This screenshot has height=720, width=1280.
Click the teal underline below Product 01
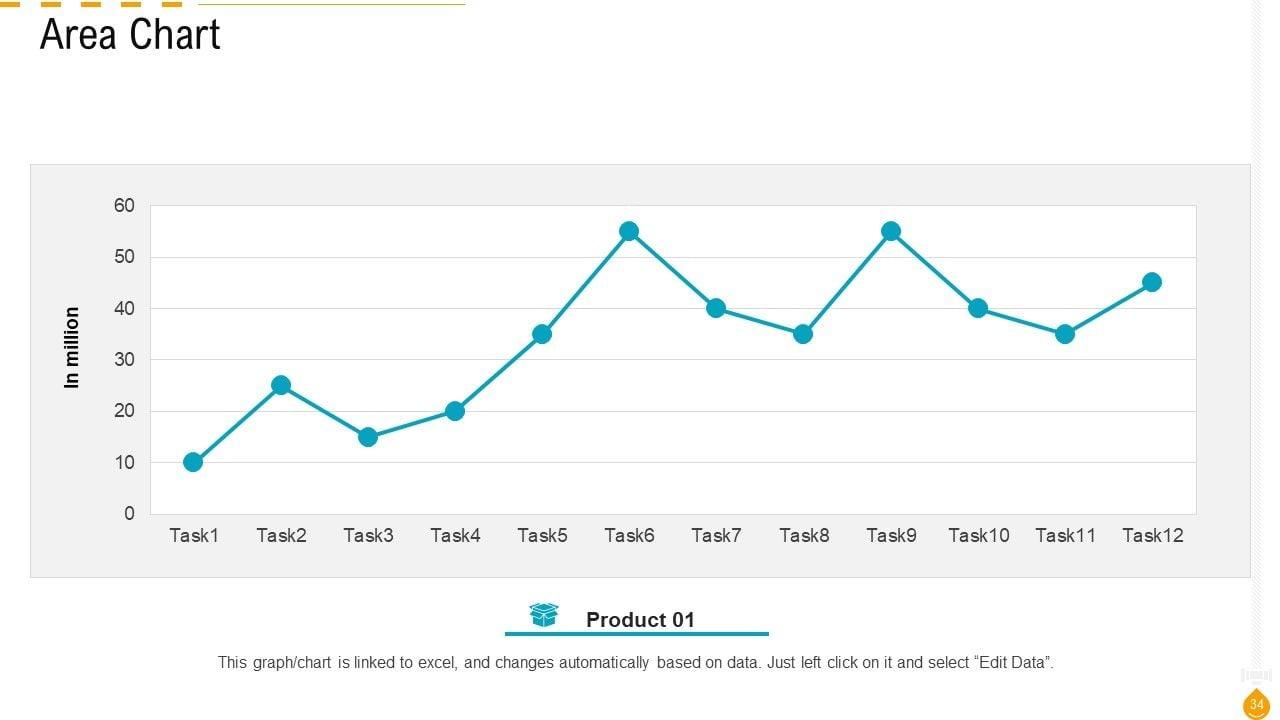click(x=637, y=634)
